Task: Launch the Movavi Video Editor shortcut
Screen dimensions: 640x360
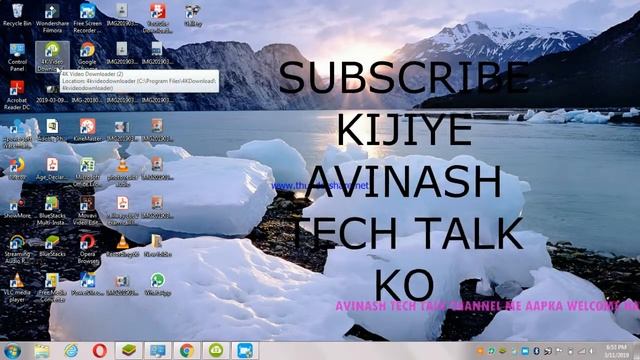Action: 87,211
